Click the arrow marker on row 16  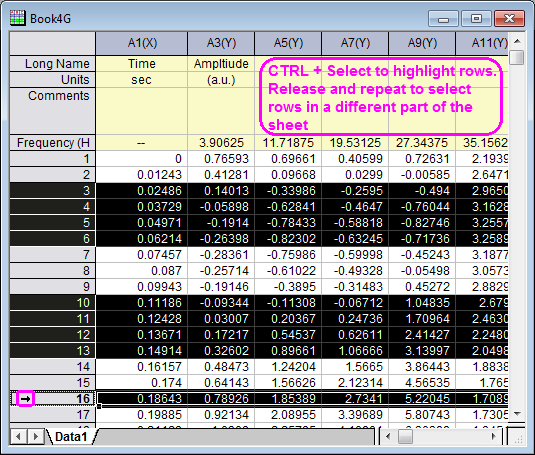(x=25, y=399)
